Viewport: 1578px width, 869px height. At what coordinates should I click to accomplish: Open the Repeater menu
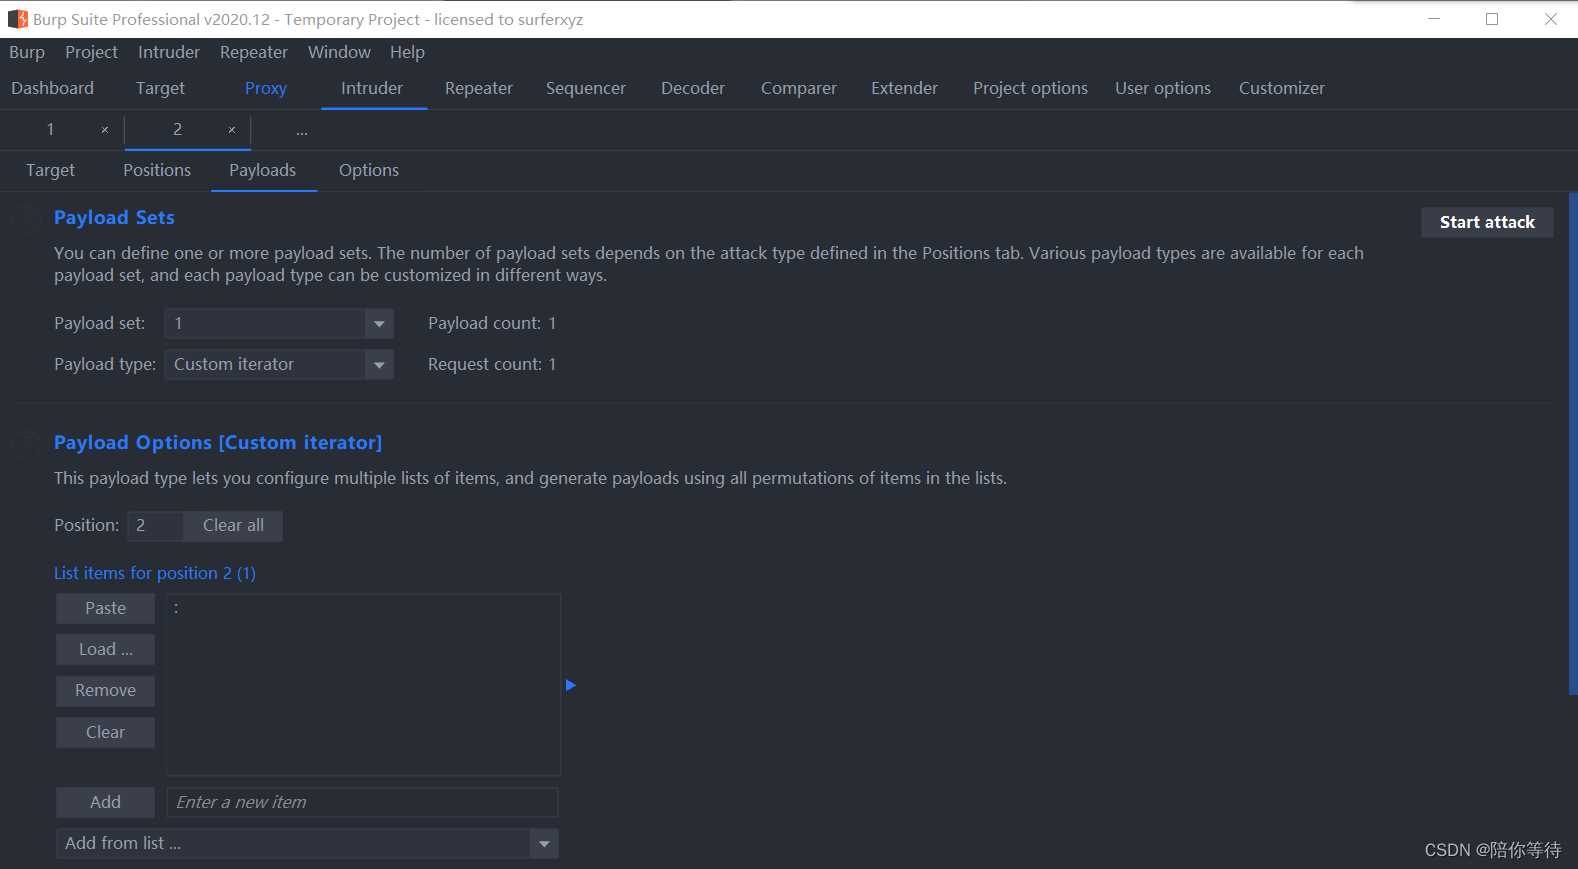[254, 52]
